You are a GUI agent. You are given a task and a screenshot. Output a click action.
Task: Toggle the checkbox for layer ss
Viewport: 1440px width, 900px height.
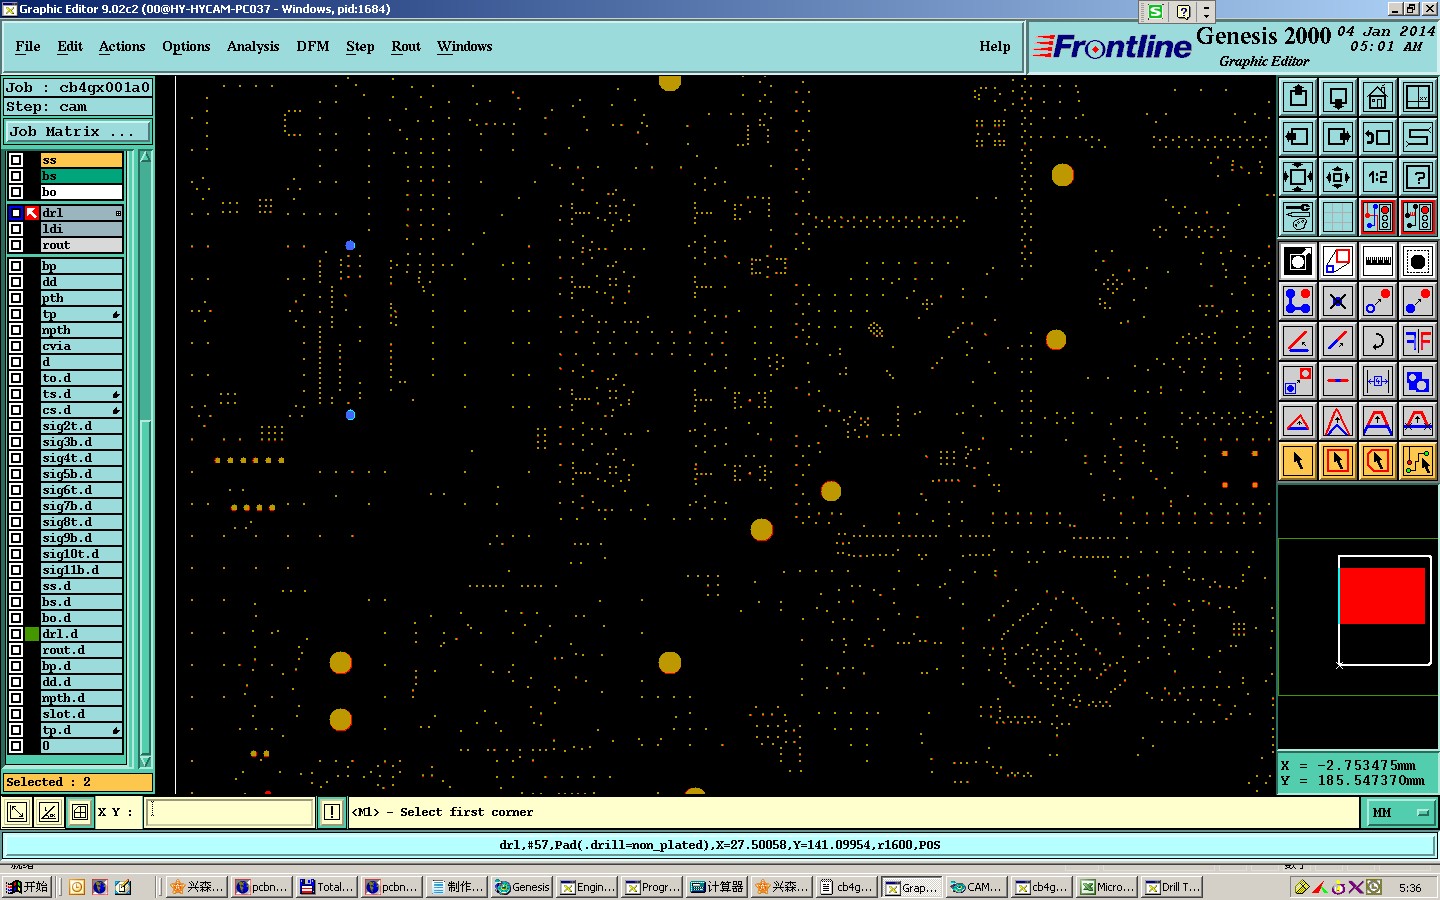pyautogui.click(x=16, y=160)
